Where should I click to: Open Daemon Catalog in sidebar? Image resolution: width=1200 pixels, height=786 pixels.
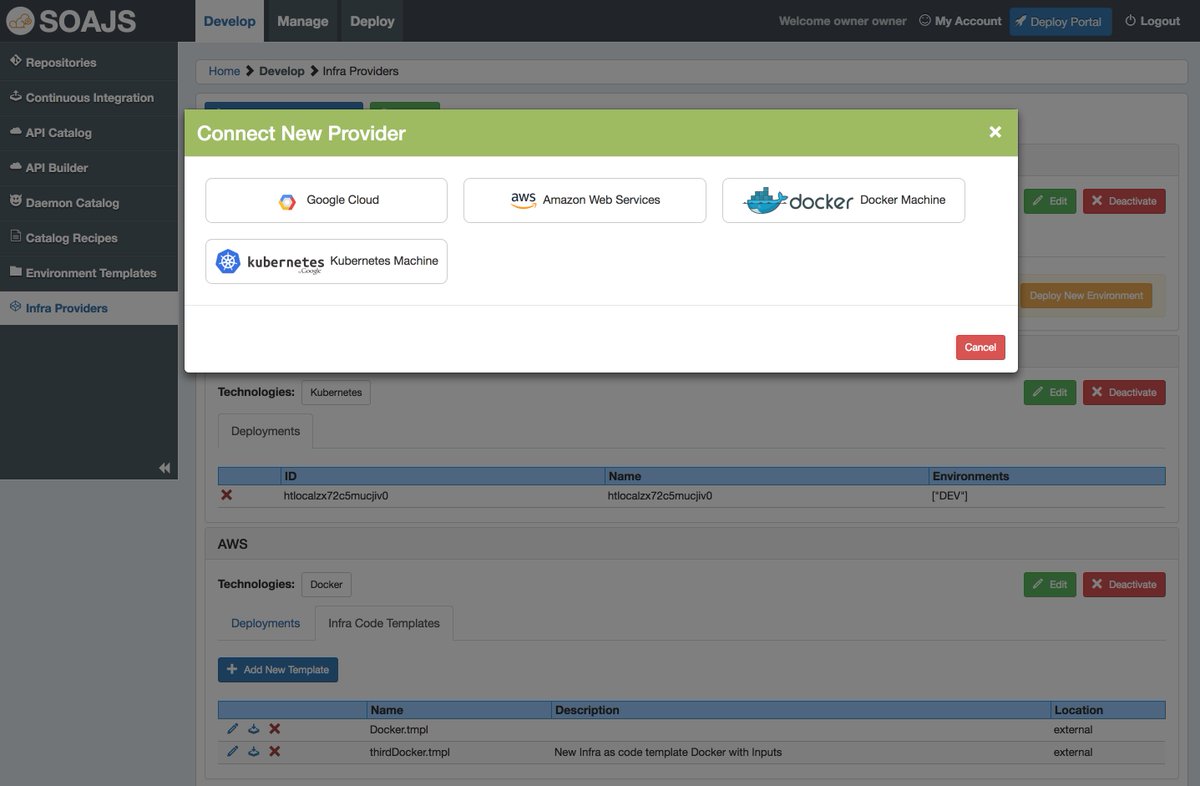tap(89, 202)
